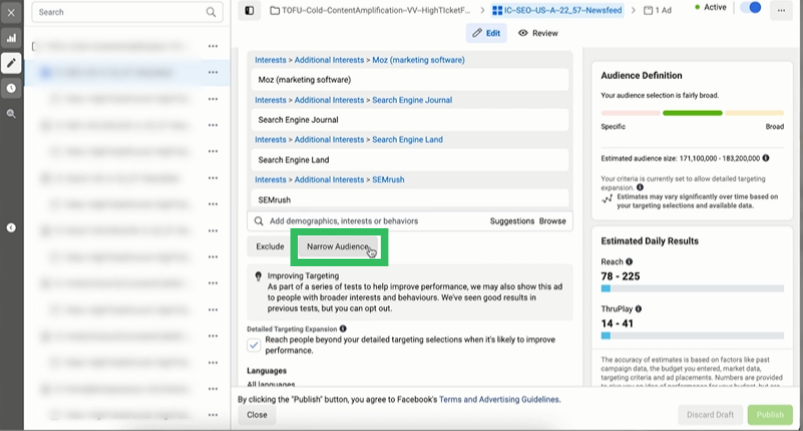Uncheck the Detailed Targeting Expansion checkbox
Image resolution: width=803 pixels, height=431 pixels.
[x=254, y=345]
